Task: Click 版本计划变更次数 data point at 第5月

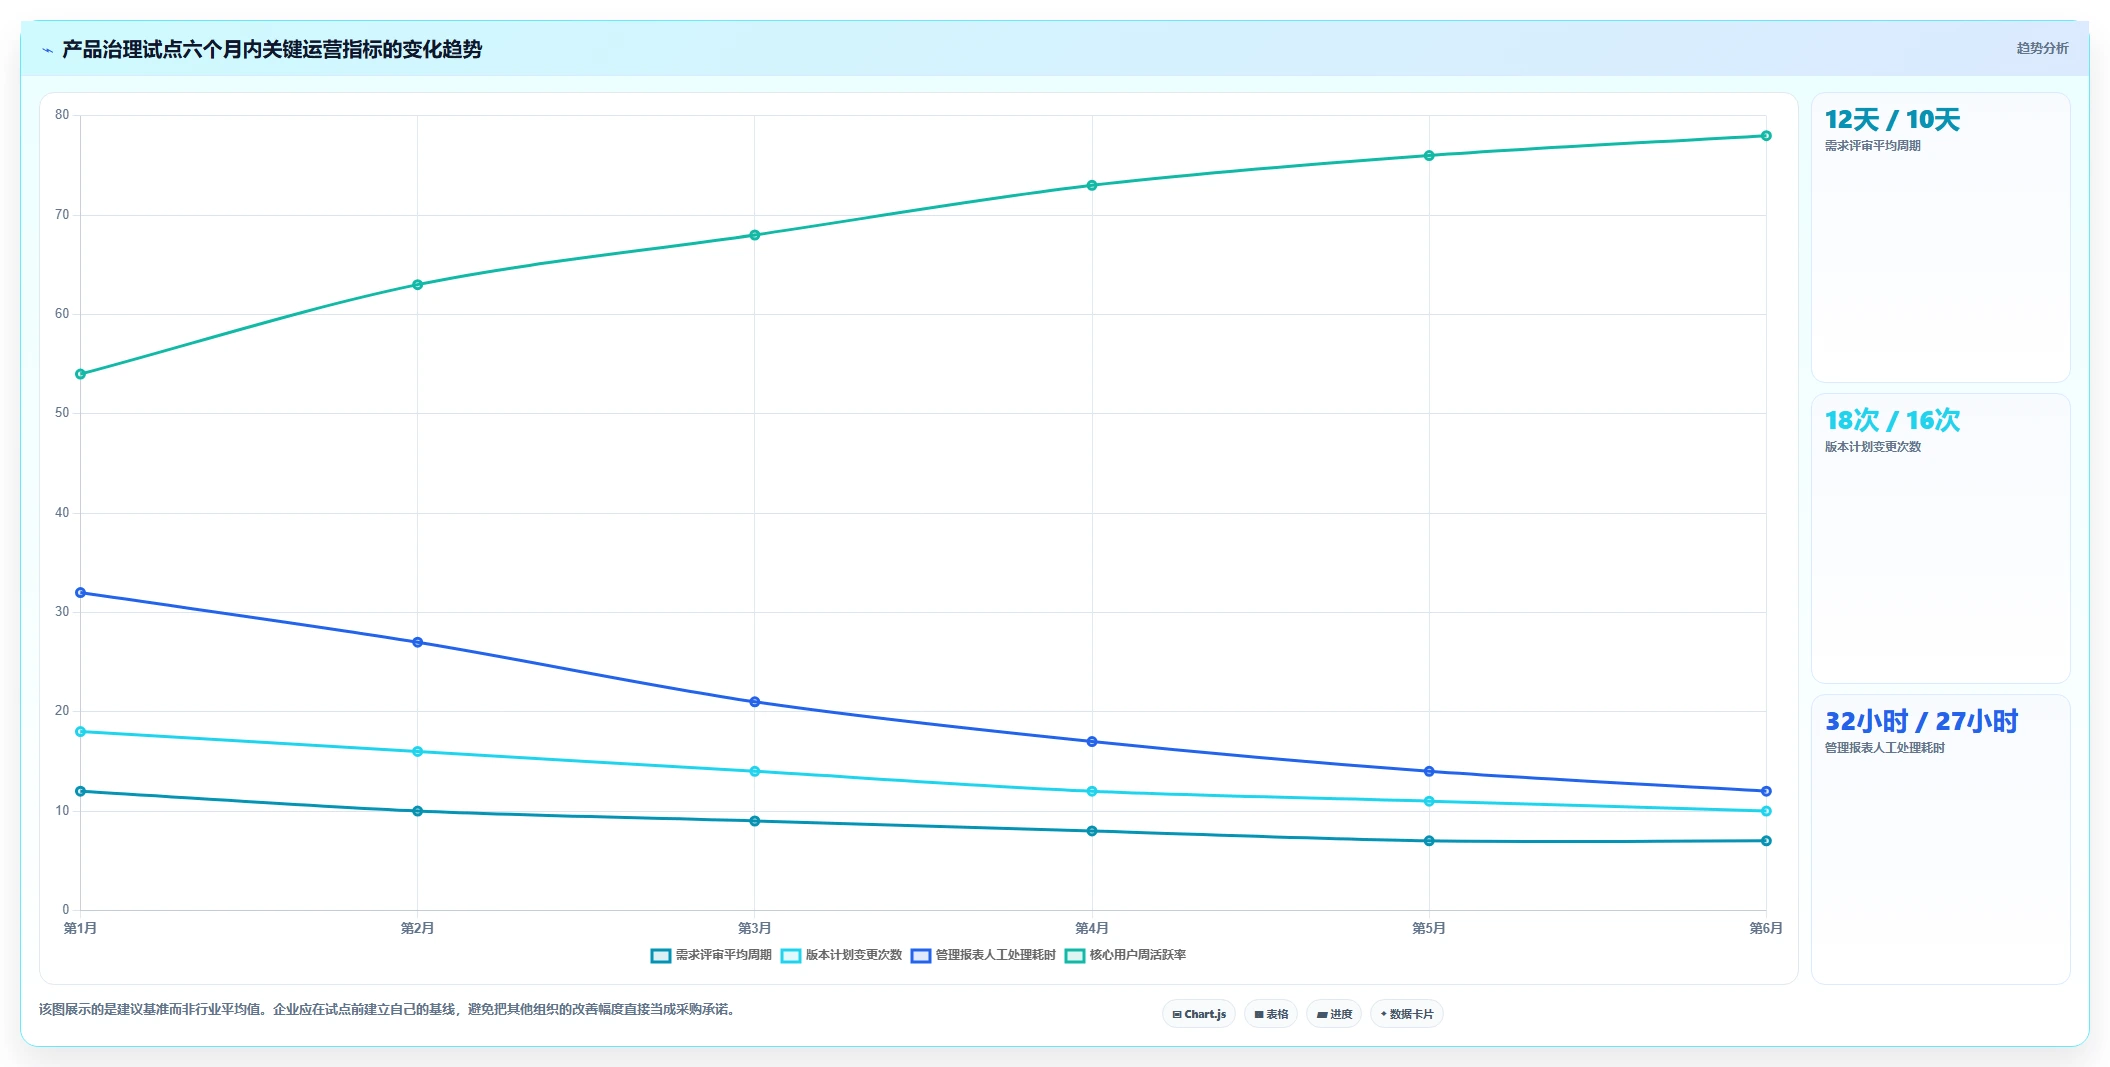Action: pyautogui.click(x=1429, y=801)
